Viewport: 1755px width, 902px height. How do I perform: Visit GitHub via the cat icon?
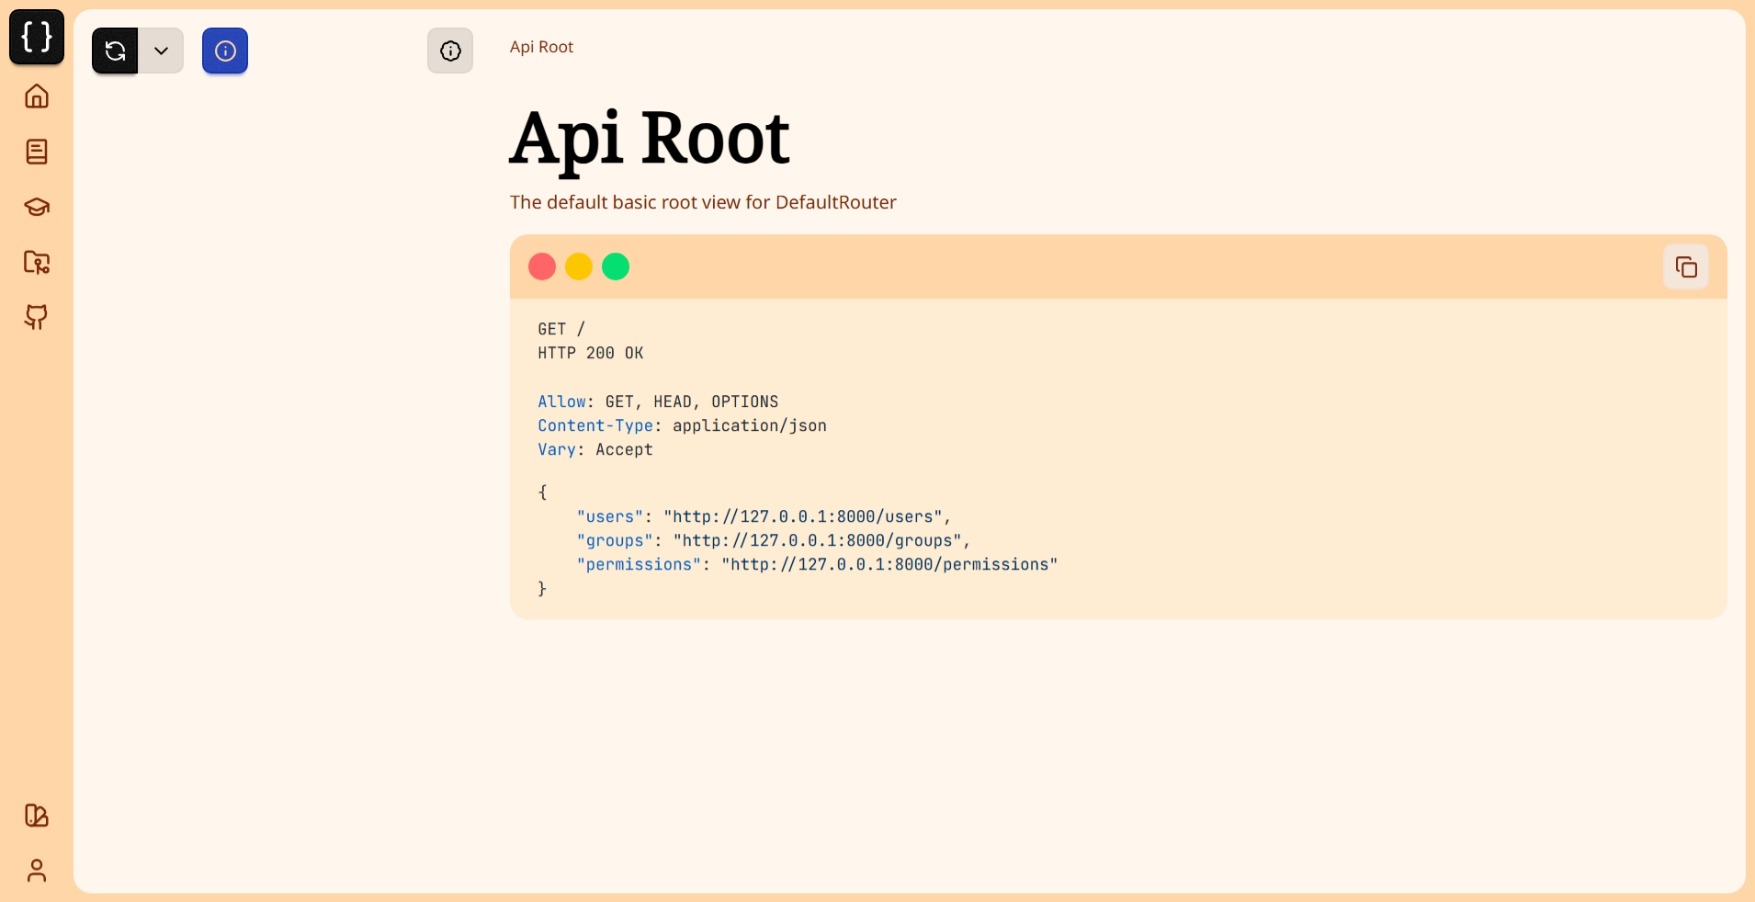[36, 318]
